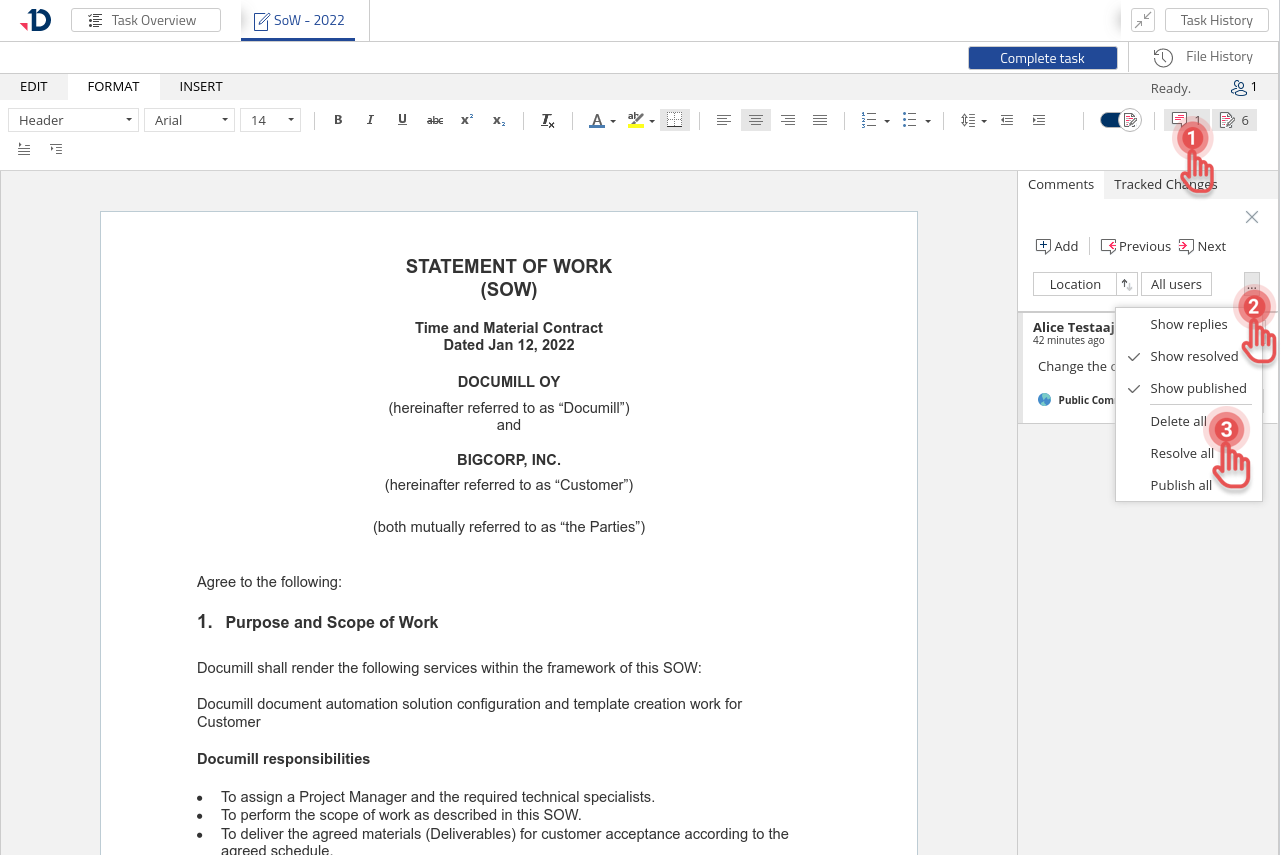Click the superscript icon
This screenshot has width=1281, height=855.
coord(466,120)
